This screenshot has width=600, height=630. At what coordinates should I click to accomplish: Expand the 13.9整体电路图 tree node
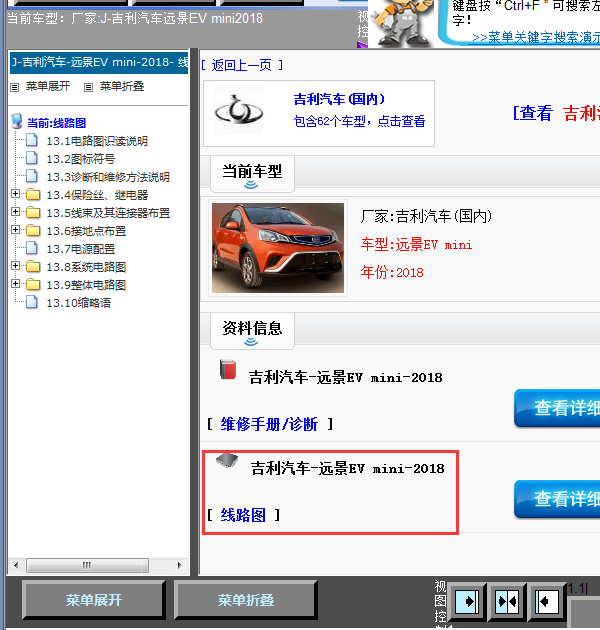point(16,284)
